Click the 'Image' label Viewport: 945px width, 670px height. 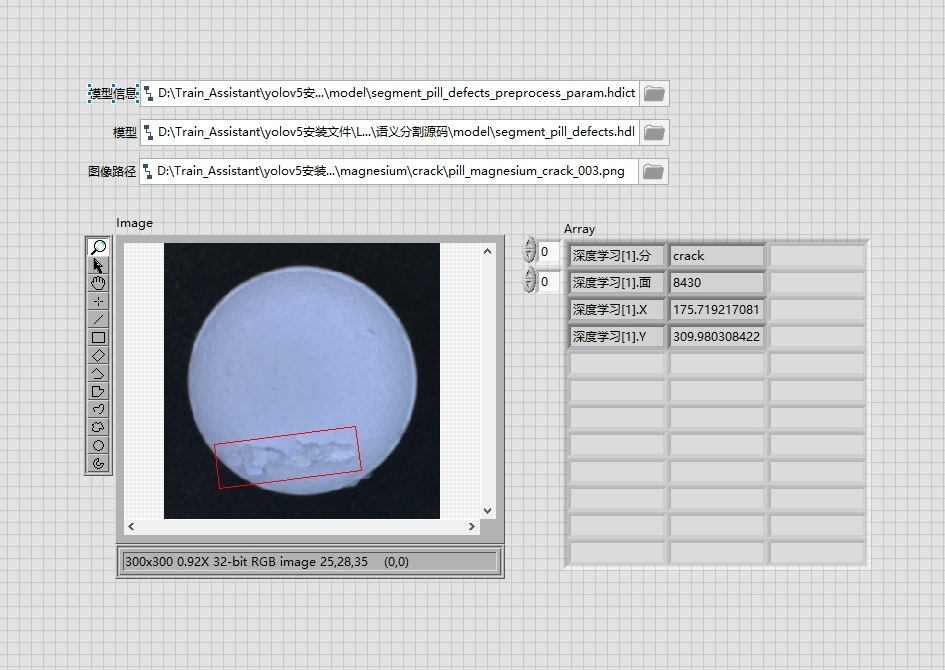[134, 223]
